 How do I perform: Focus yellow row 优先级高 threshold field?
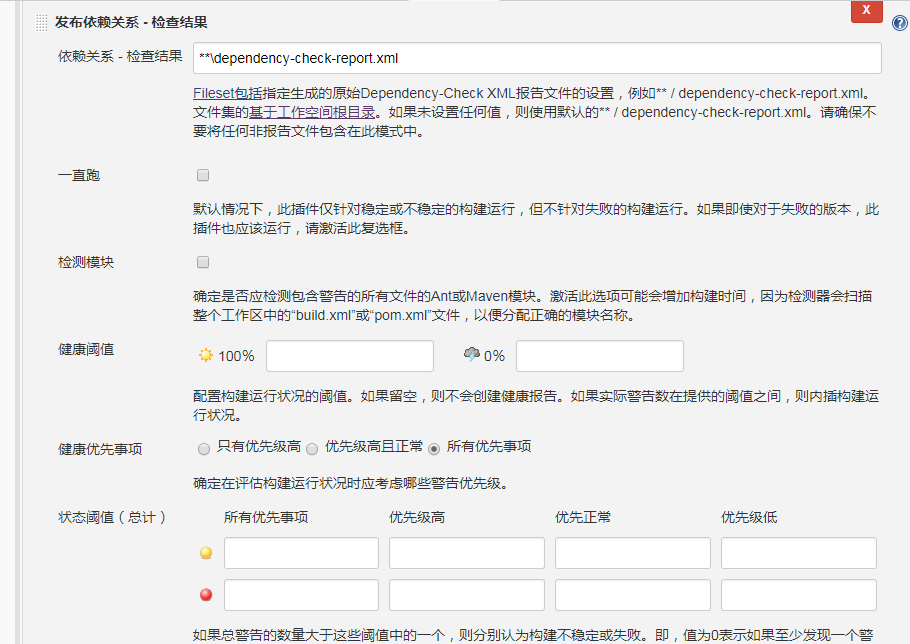coord(467,553)
